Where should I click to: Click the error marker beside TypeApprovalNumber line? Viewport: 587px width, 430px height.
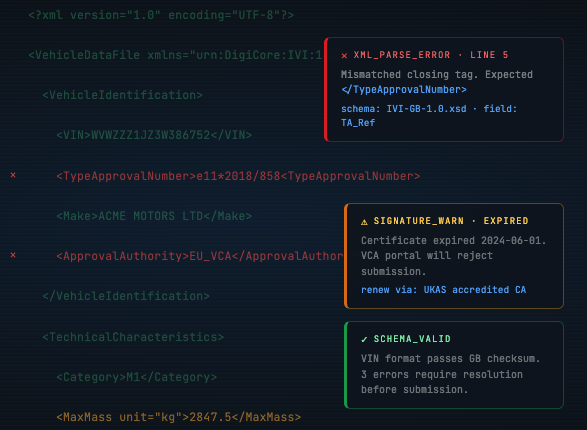coord(13,175)
